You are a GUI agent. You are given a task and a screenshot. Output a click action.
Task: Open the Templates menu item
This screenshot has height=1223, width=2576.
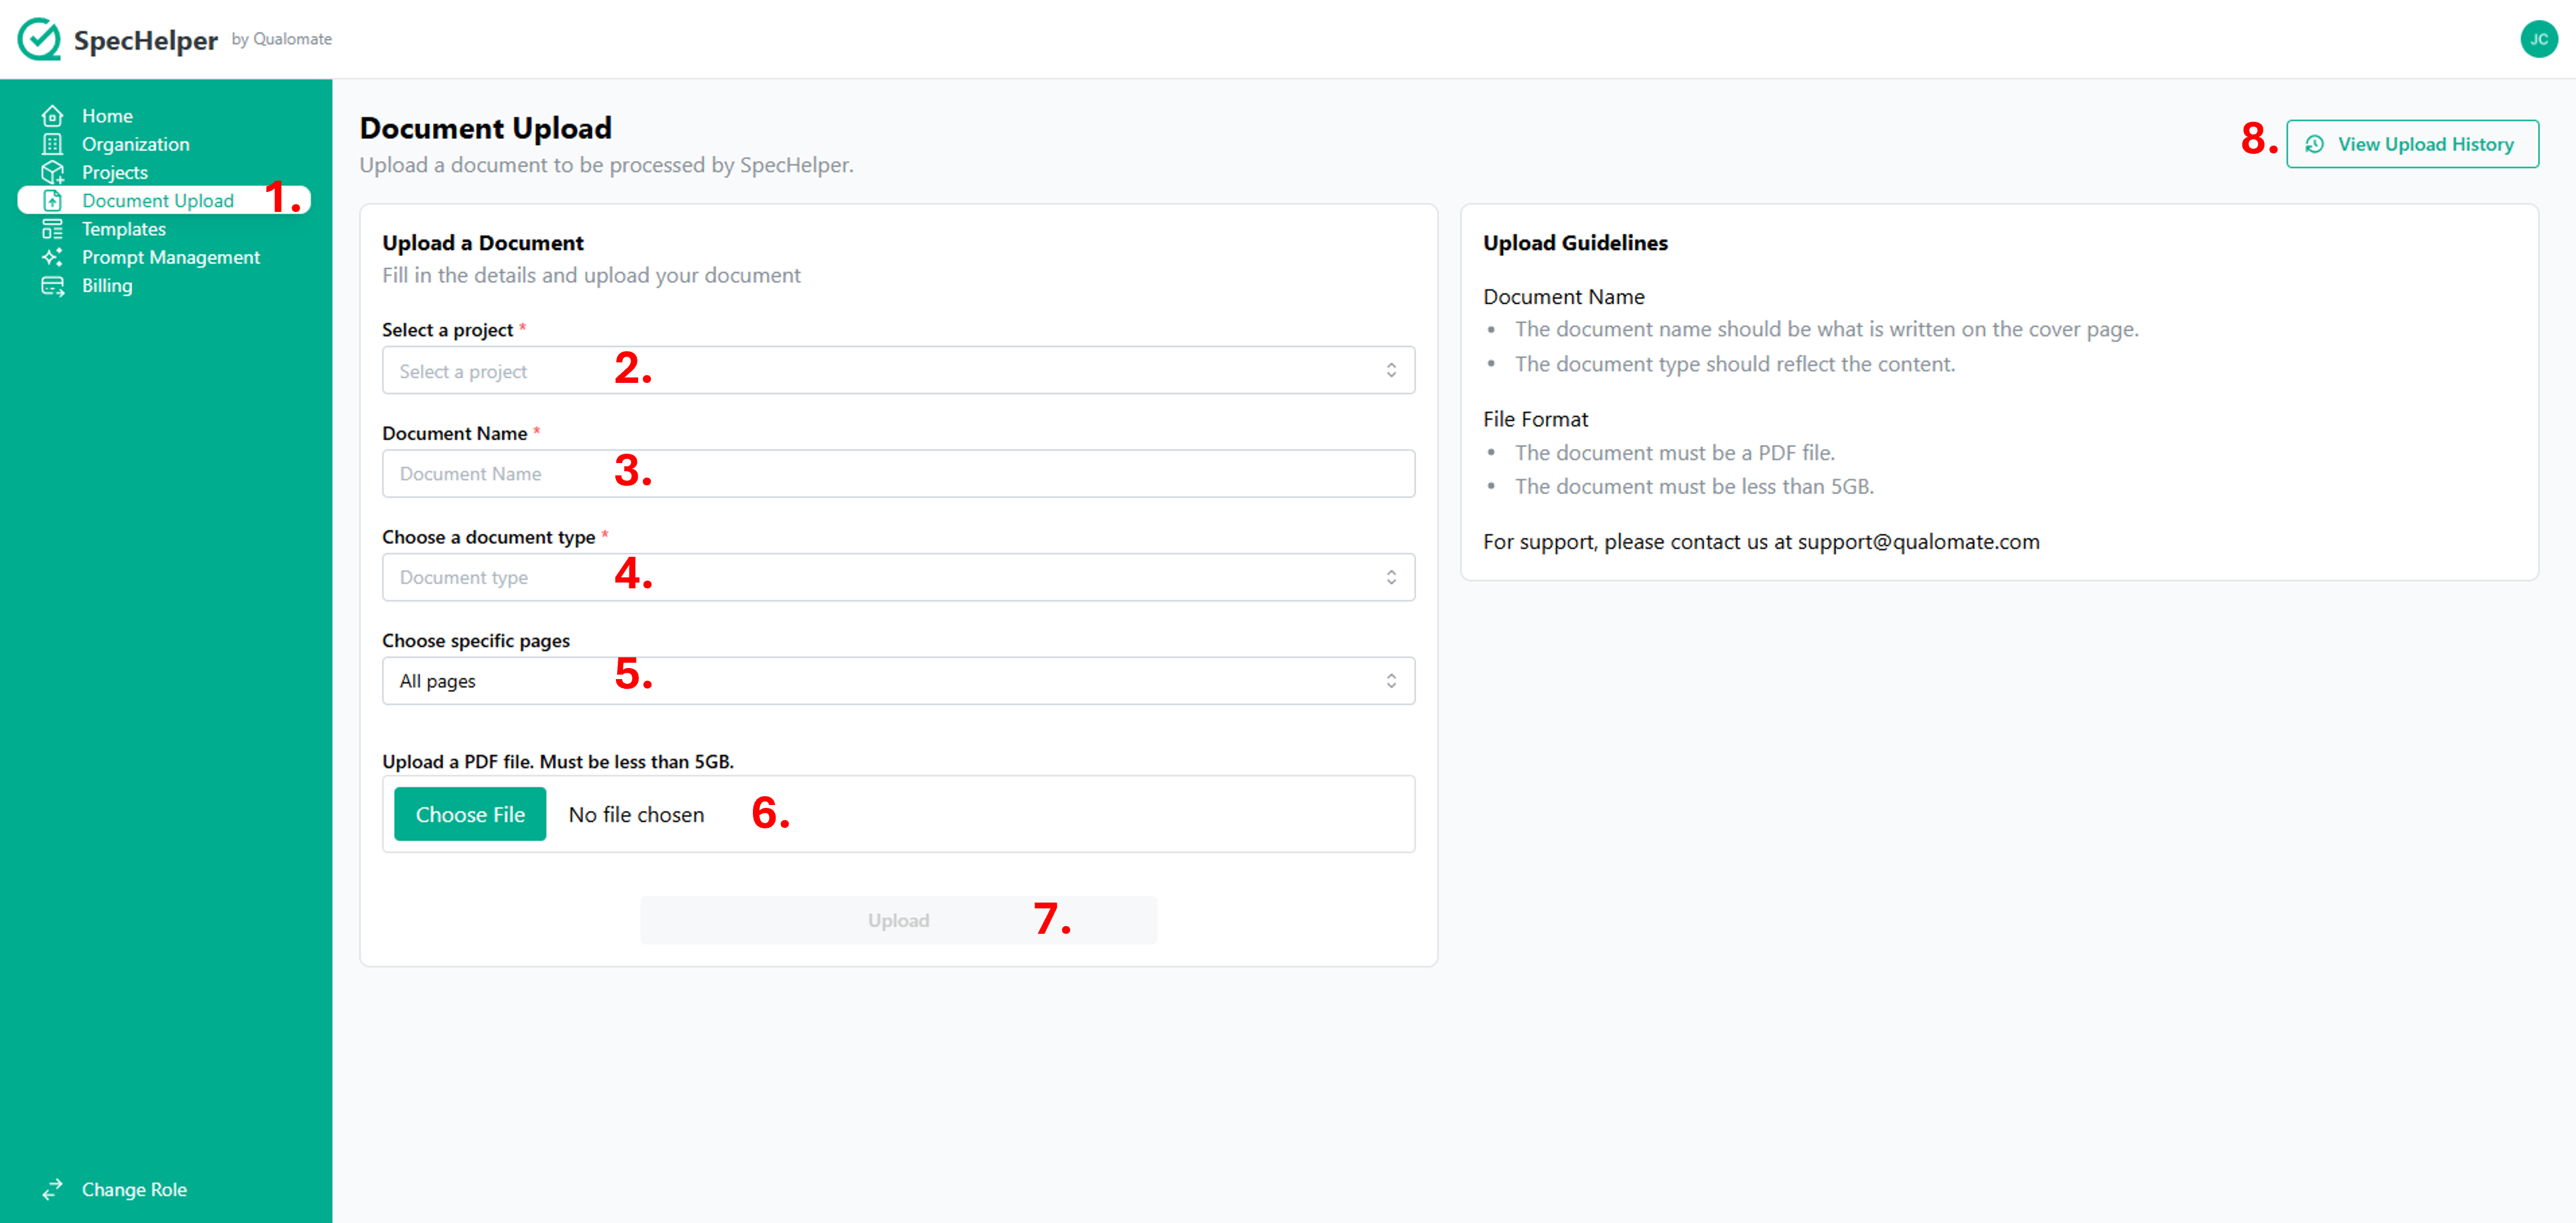[x=124, y=229]
